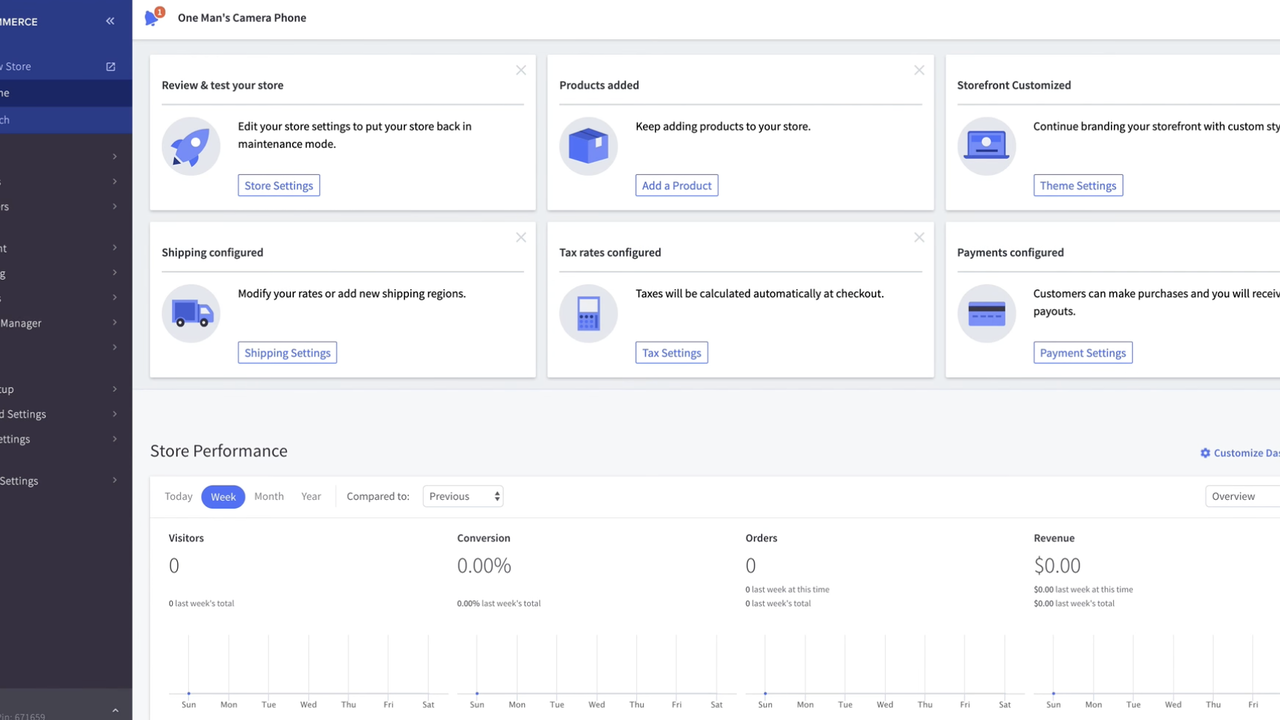The image size is (1280, 720).
Task: Open the store via the external link icon
Action: [111, 66]
